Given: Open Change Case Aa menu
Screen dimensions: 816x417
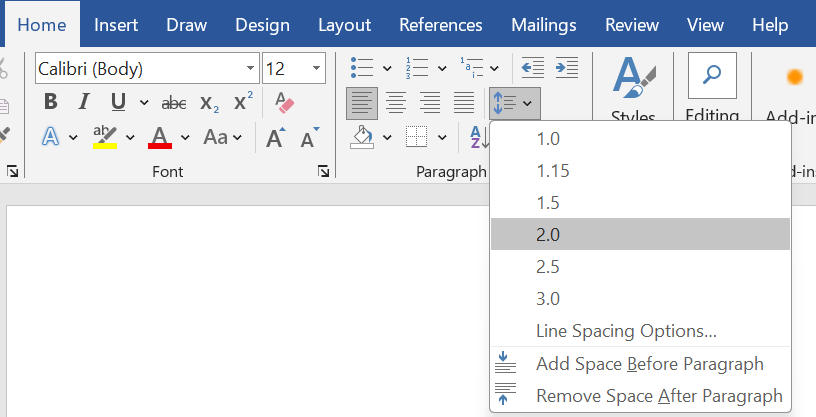Looking at the screenshot, I should click(223, 137).
